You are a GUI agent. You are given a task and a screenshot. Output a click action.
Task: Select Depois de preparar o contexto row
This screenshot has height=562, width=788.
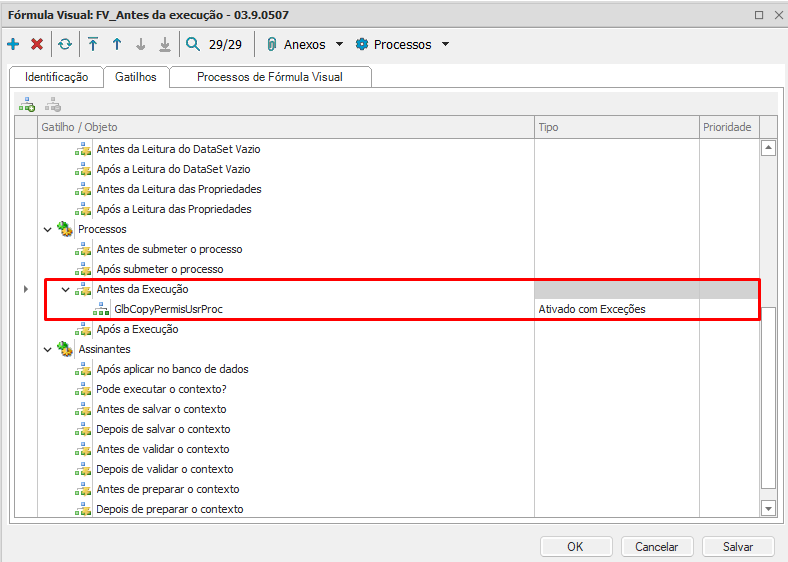(399, 509)
